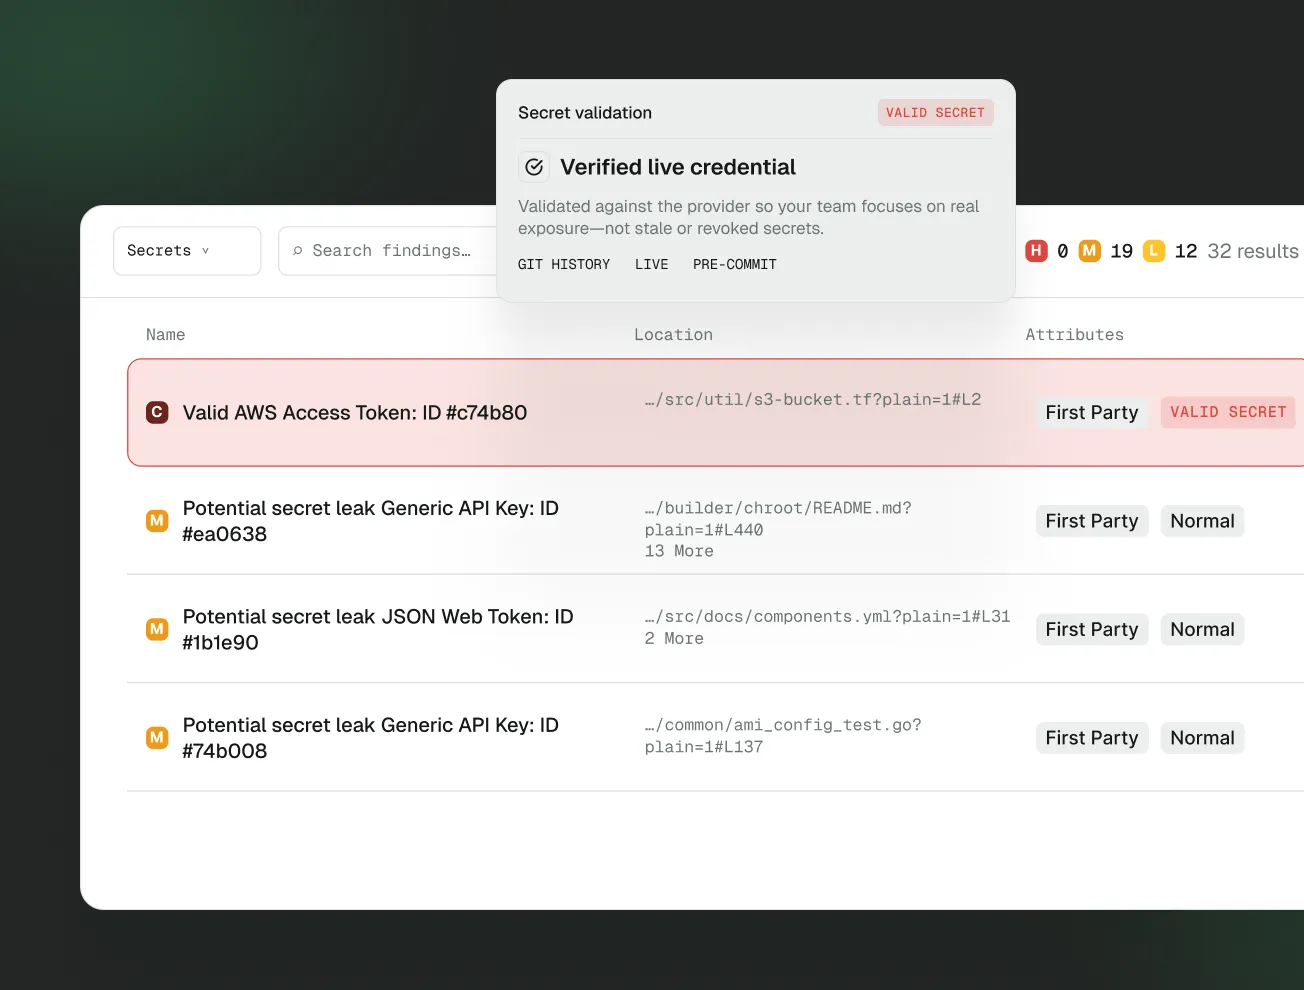Image resolution: width=1304 pixels, height=990 pixels.
Task: Click the orange M severity counter icon
Action: click(x=1090, y=251)
